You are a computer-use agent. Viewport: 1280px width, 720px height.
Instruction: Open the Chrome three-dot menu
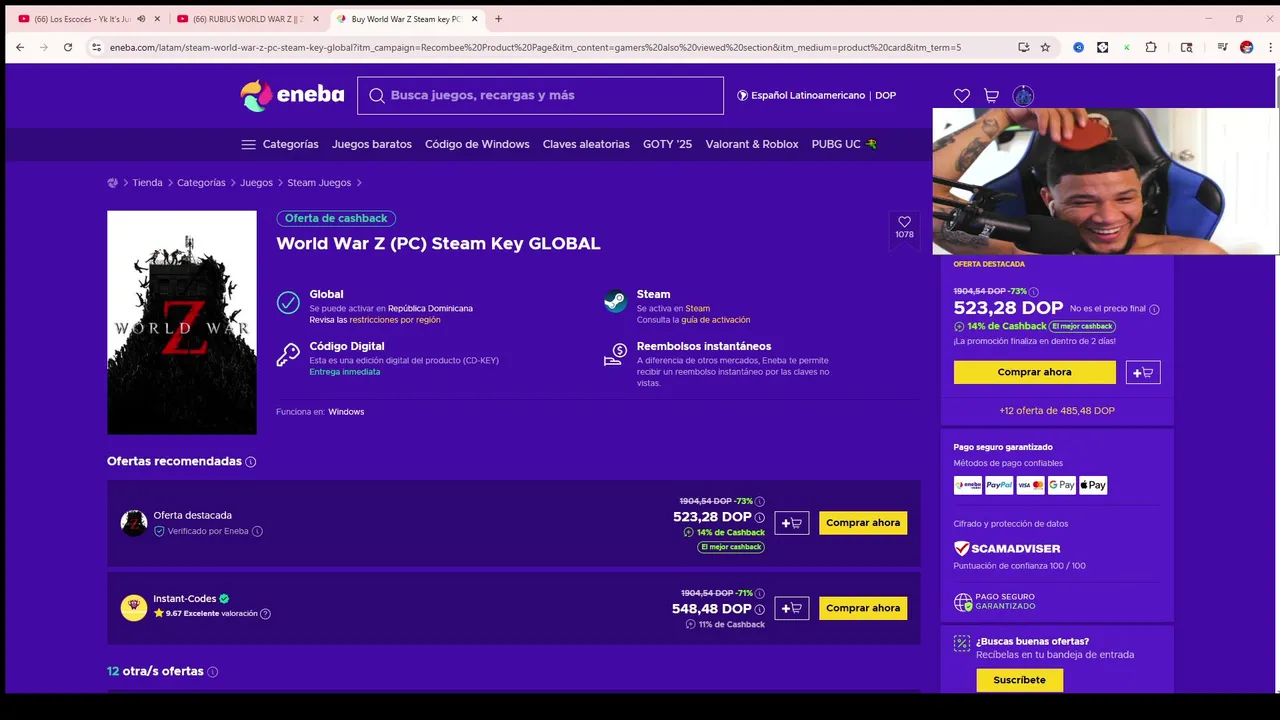[1269, 47]
